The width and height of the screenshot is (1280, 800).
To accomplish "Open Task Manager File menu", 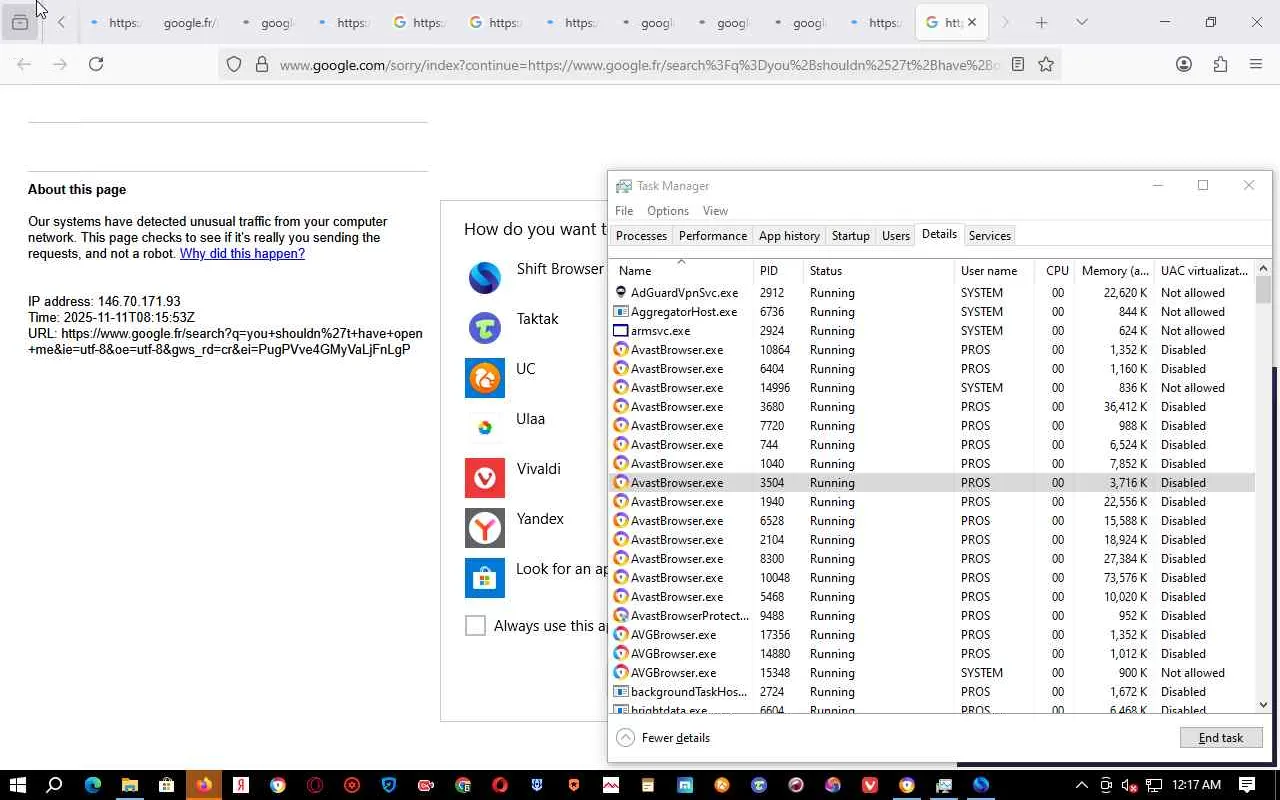I will click(x=624, y=211).
